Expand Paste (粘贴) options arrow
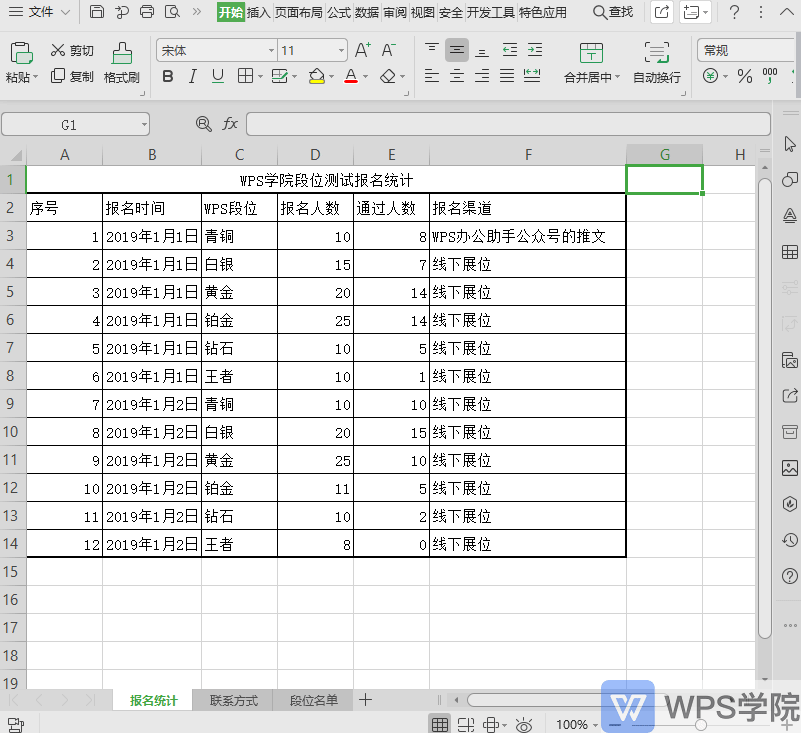 (x=35, y=78)
